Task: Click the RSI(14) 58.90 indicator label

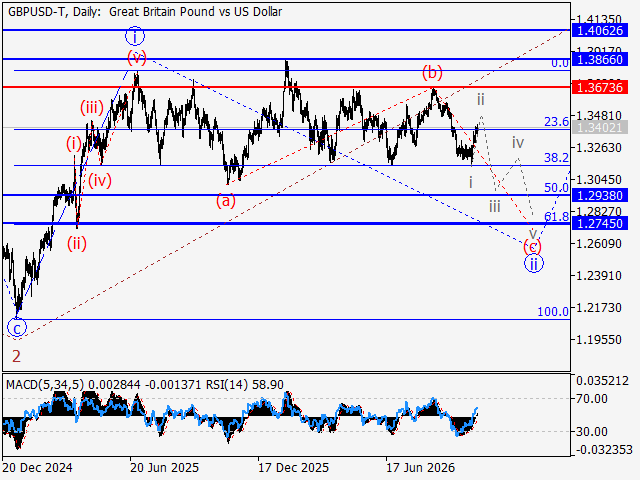Action: click(244, 384)
